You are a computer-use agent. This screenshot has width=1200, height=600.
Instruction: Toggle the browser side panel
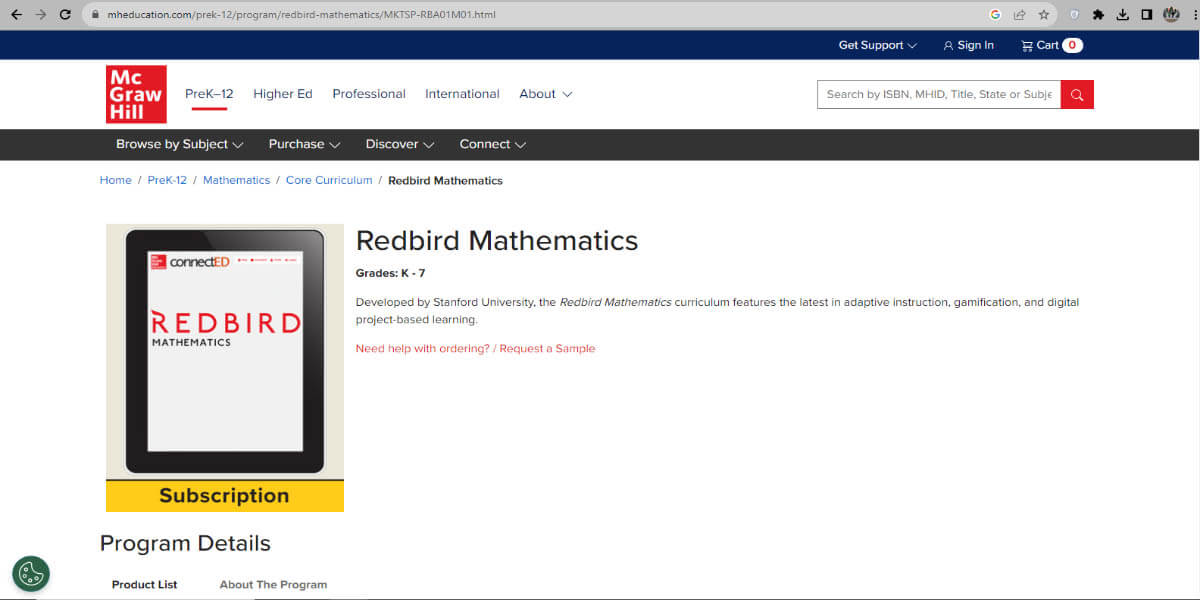[1147, 15]
